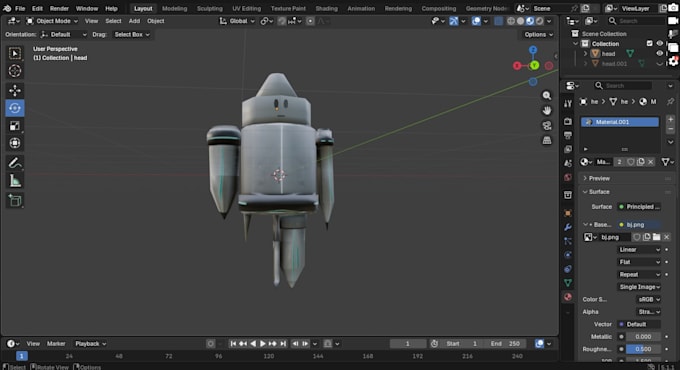Open the Object Data mesh tab
The height and width of the screenshot is (370, 680).
tap(568, 283)
